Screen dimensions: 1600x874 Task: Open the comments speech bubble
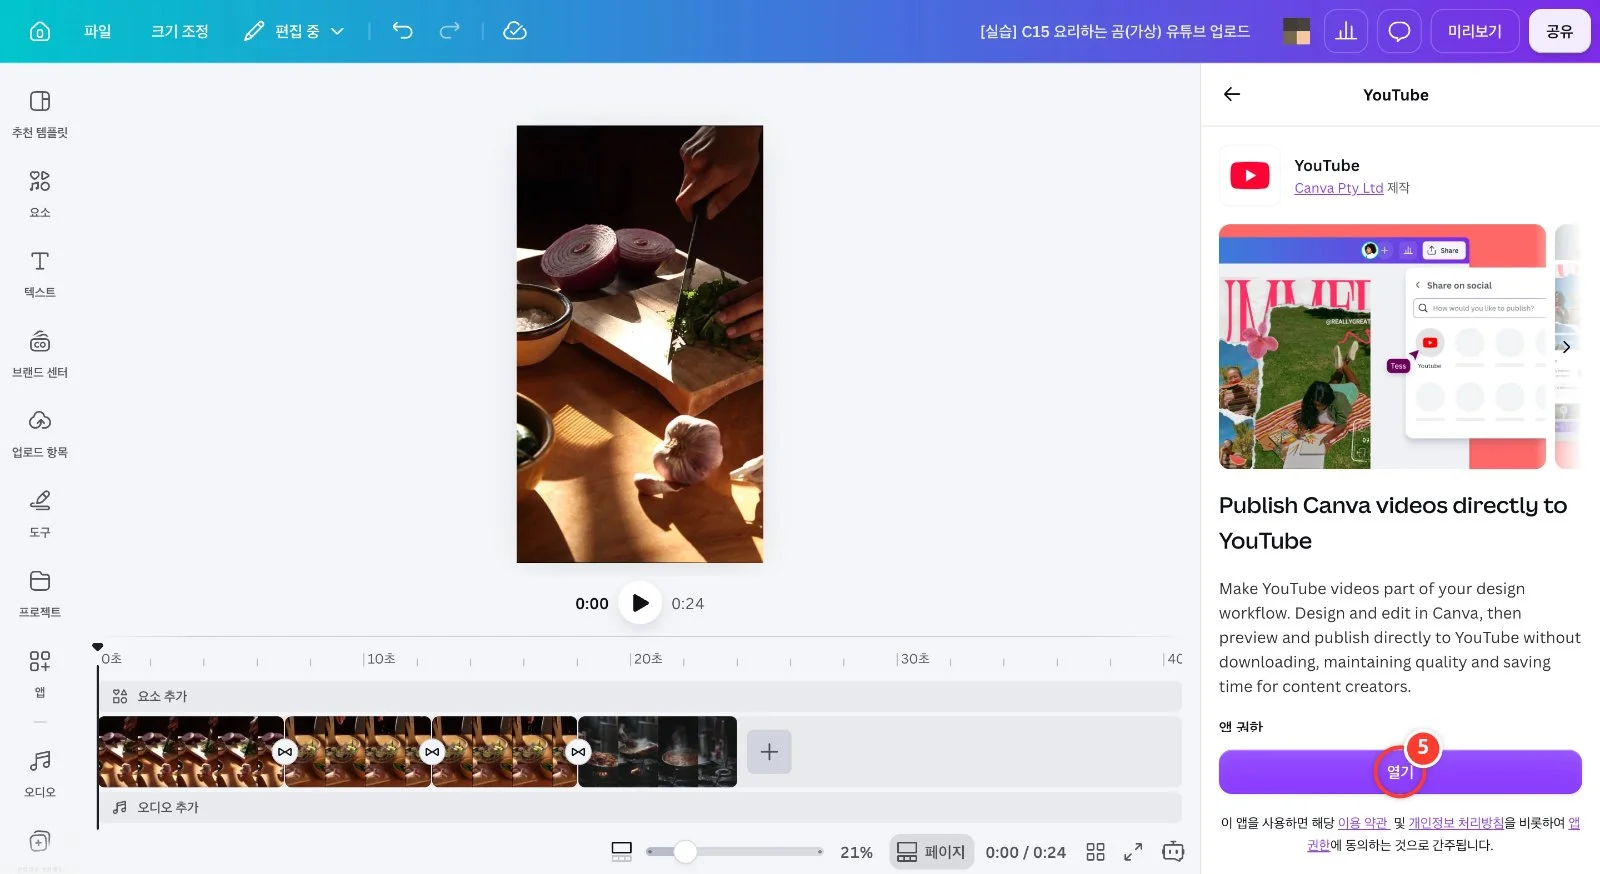1399,31
